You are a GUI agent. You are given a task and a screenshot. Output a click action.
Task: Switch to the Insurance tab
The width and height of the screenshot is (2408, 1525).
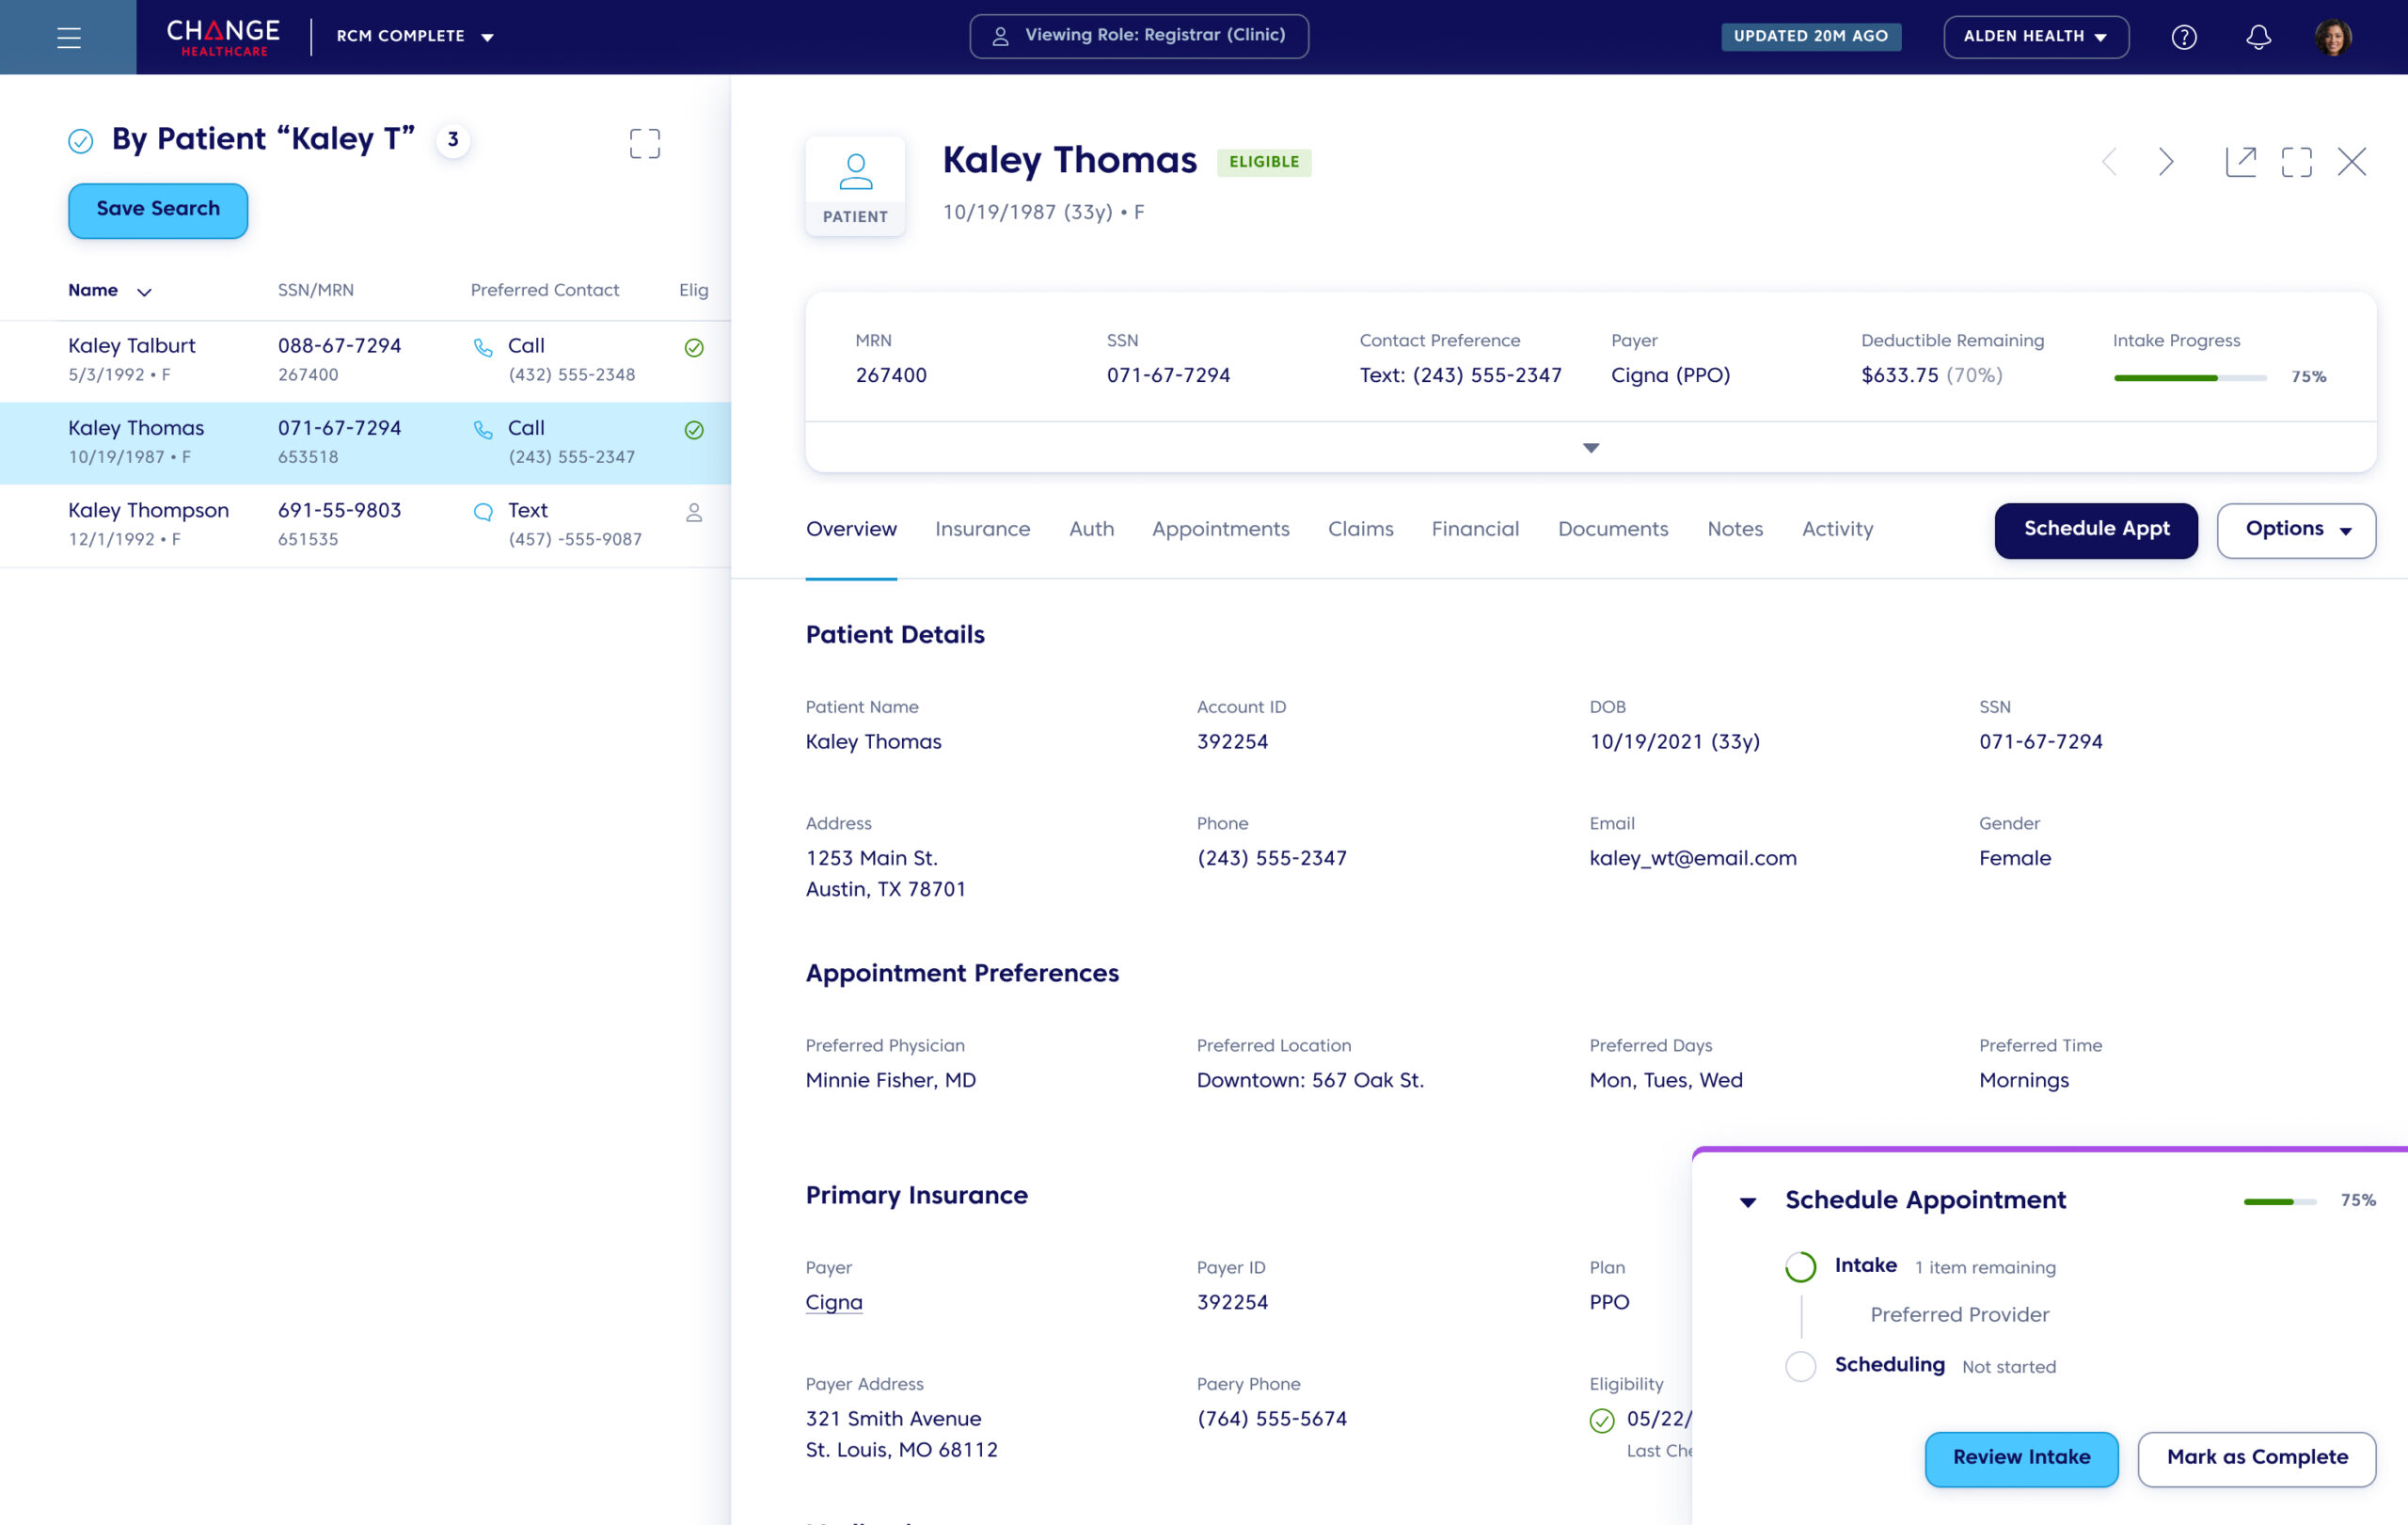click(x=982, y=529)
